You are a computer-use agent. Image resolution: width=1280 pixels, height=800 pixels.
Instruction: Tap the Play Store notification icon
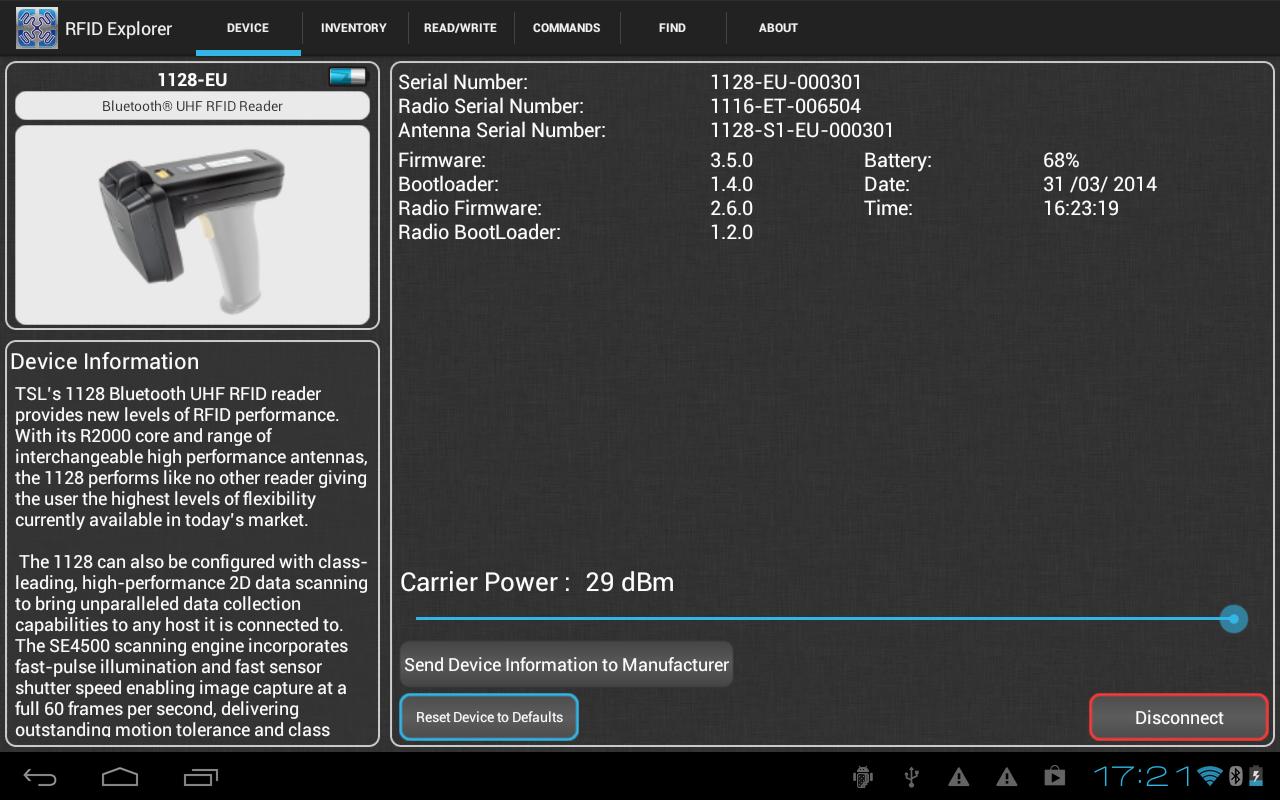coord(1054,777)
